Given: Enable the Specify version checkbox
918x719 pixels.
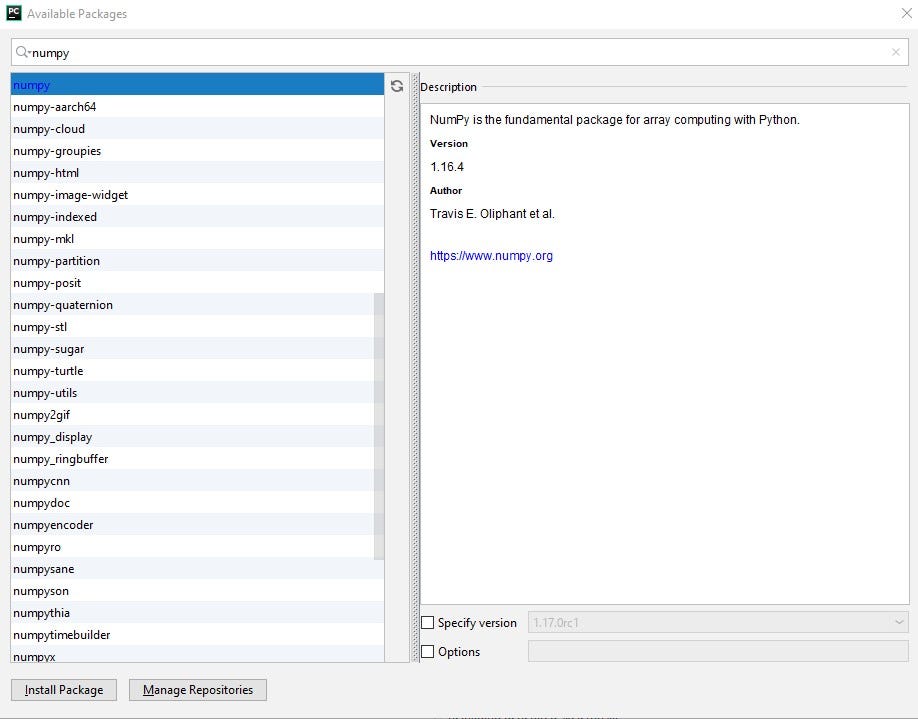Looking at the screenshot, I should (428, 622).
